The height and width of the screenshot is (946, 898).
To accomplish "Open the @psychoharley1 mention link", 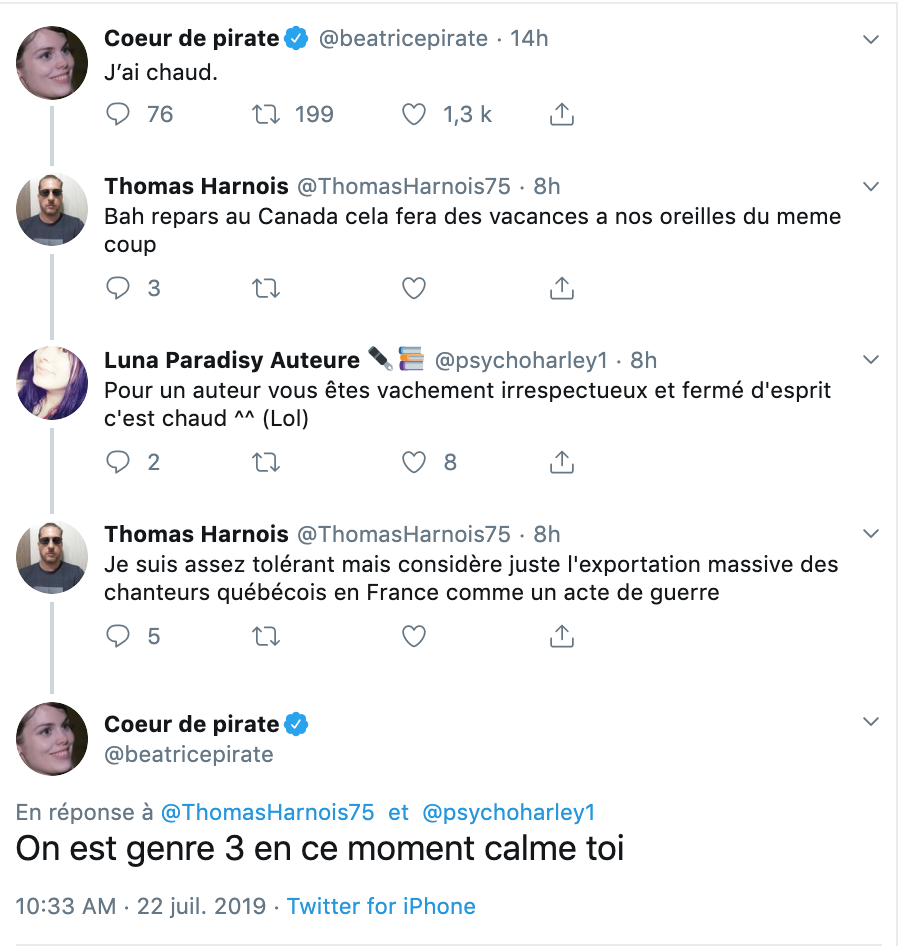I will click(508, 813).
